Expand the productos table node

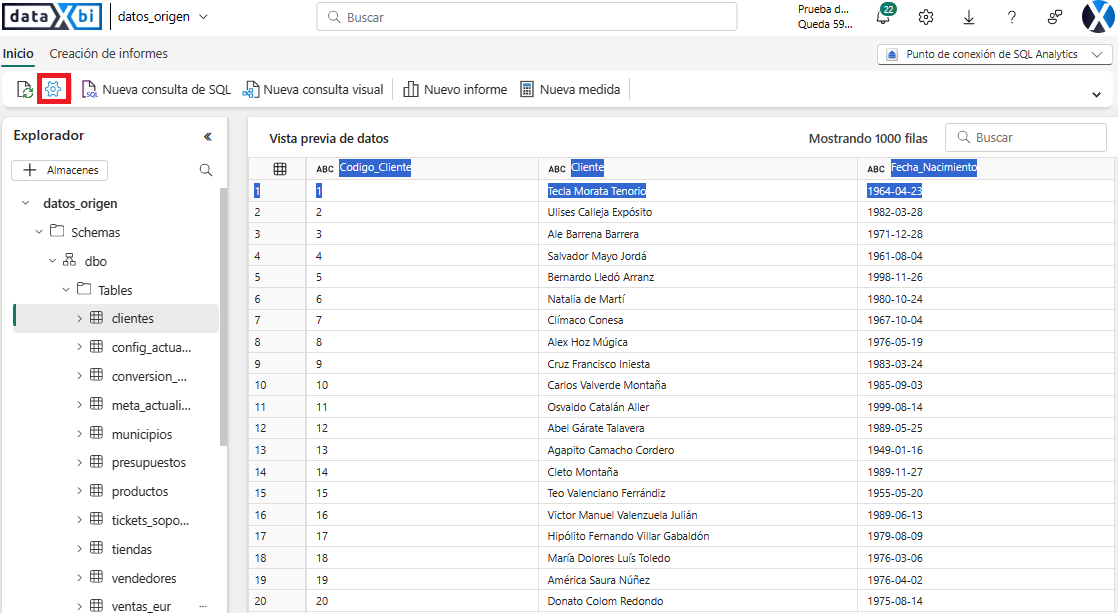pyautogui.click(x=80, y=491)
